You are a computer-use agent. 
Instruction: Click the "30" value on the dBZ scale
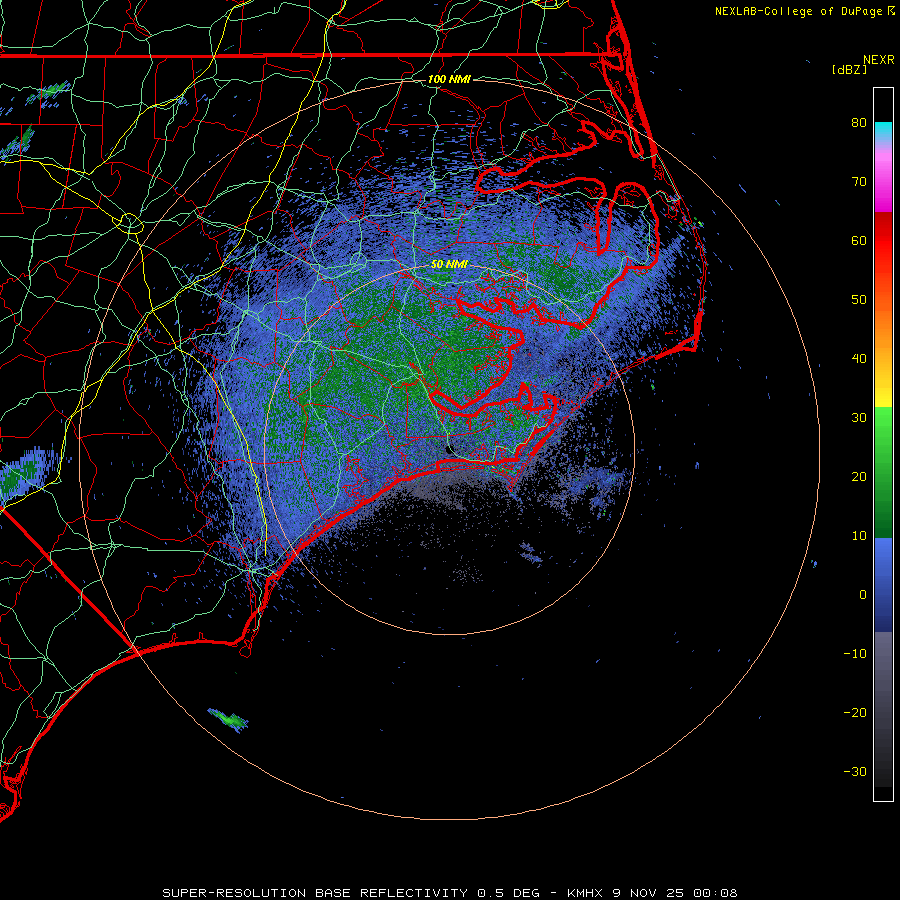(859, 418)
